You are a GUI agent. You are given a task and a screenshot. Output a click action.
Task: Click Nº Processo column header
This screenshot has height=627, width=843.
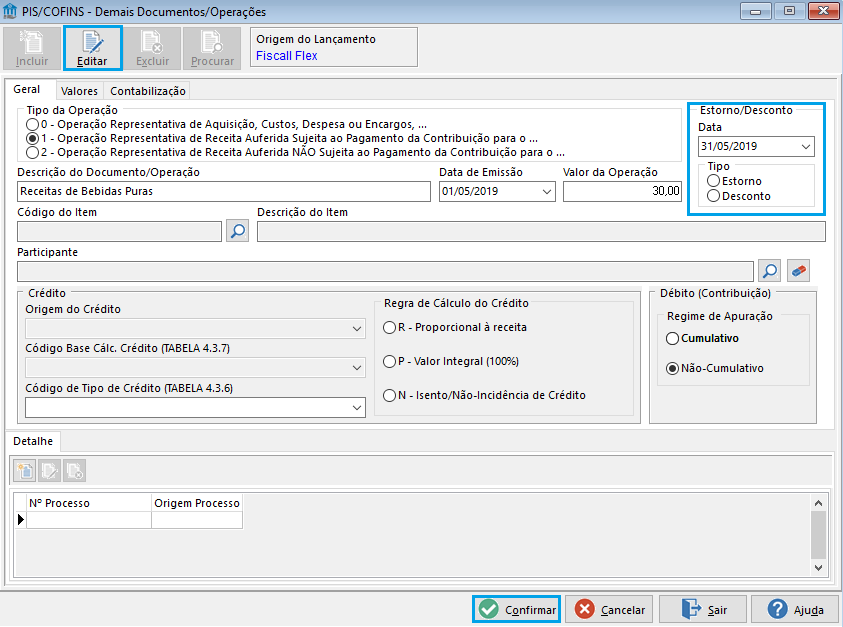(89, 503)
